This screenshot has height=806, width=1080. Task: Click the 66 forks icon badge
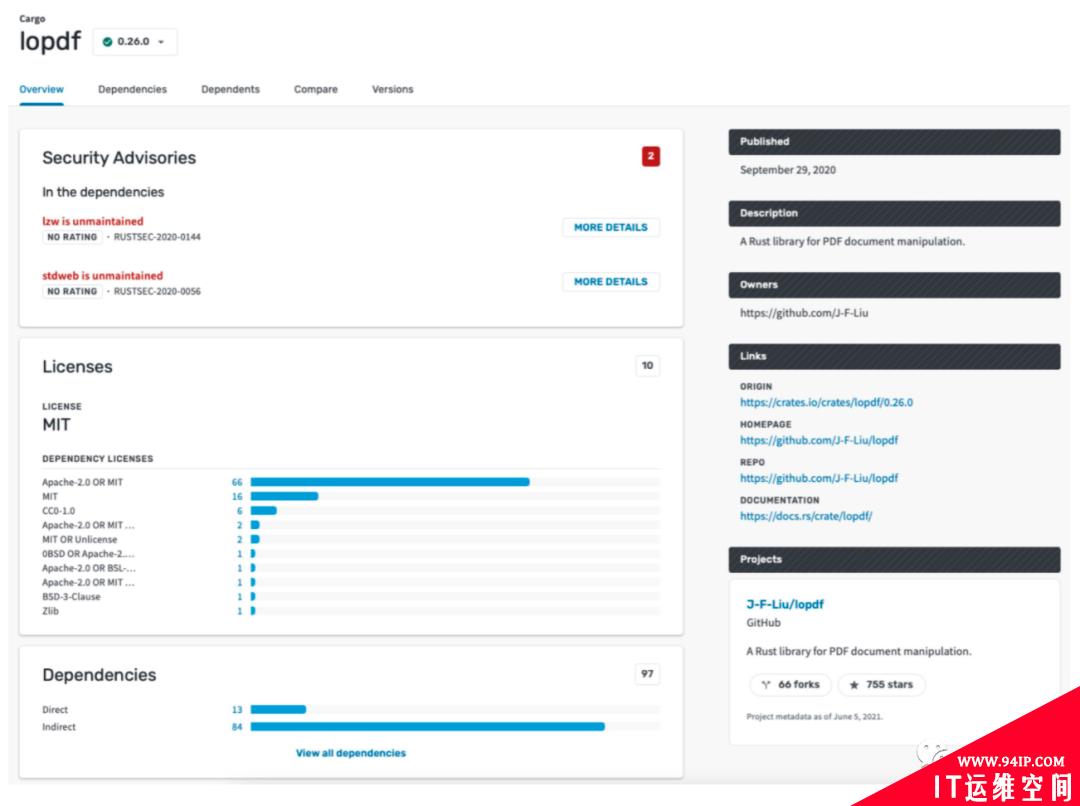[x=790, y=685]
